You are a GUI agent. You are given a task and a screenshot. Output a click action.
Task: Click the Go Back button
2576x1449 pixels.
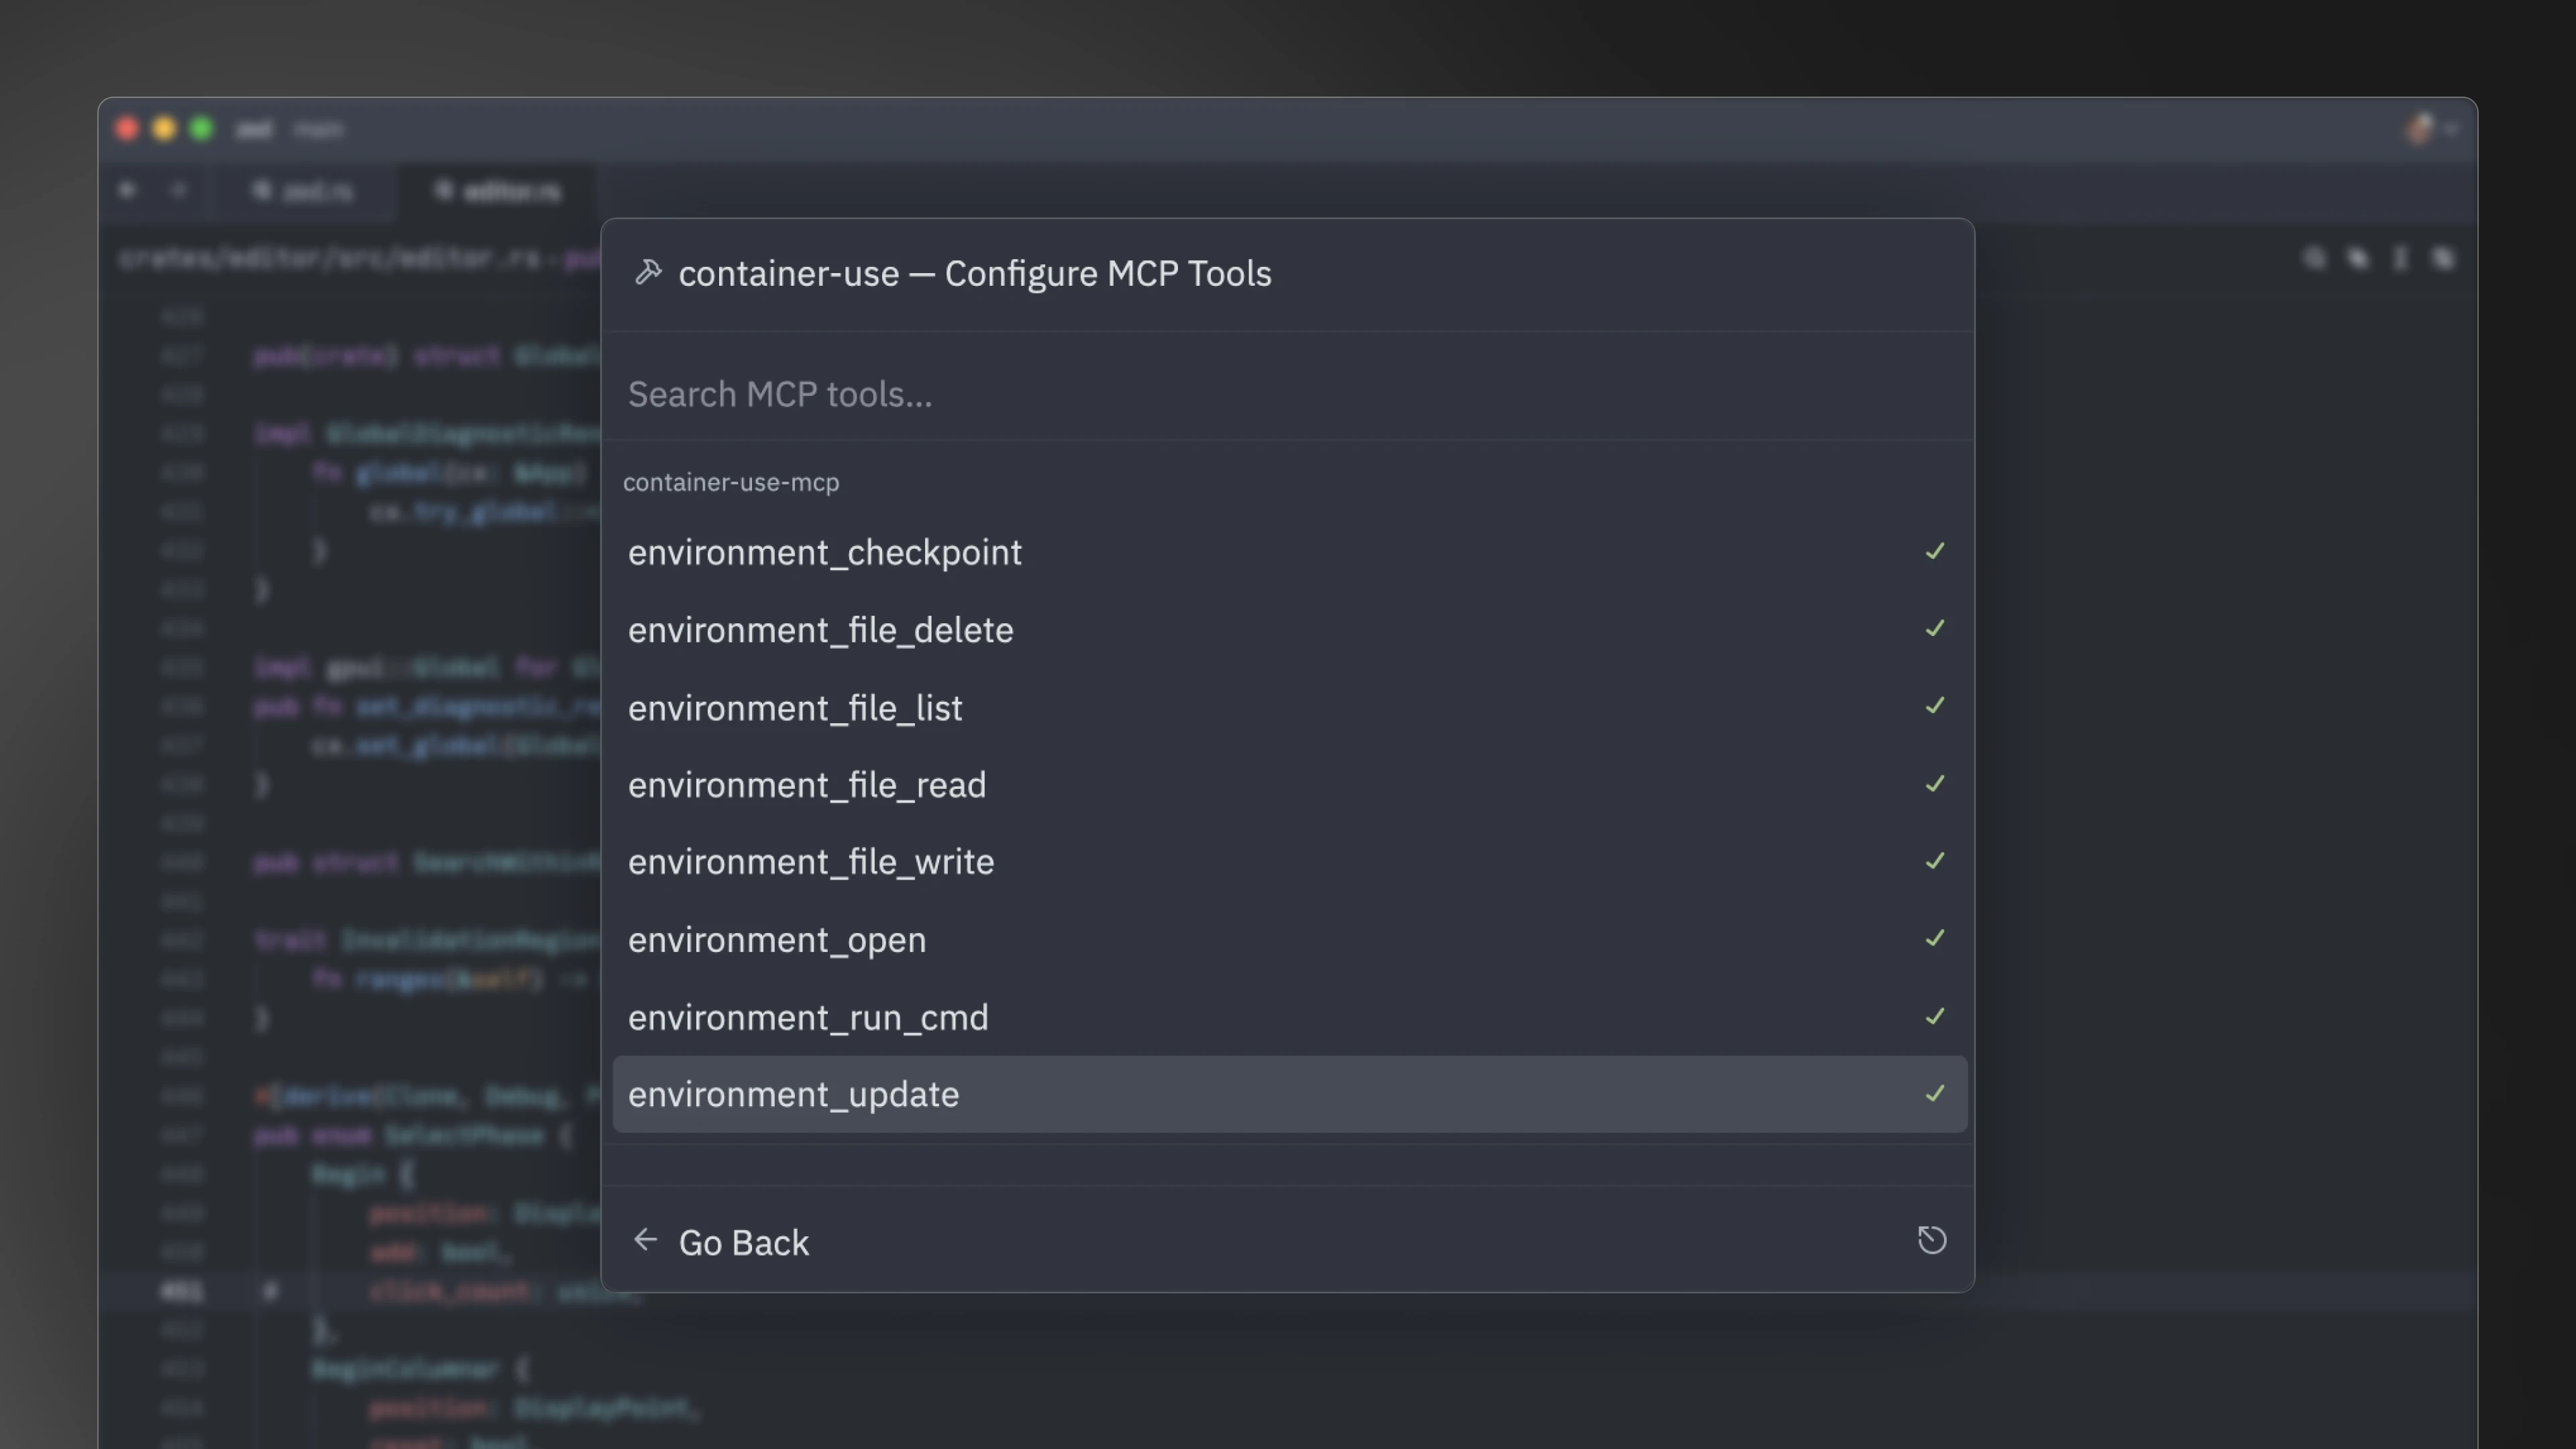[744, 1242]
